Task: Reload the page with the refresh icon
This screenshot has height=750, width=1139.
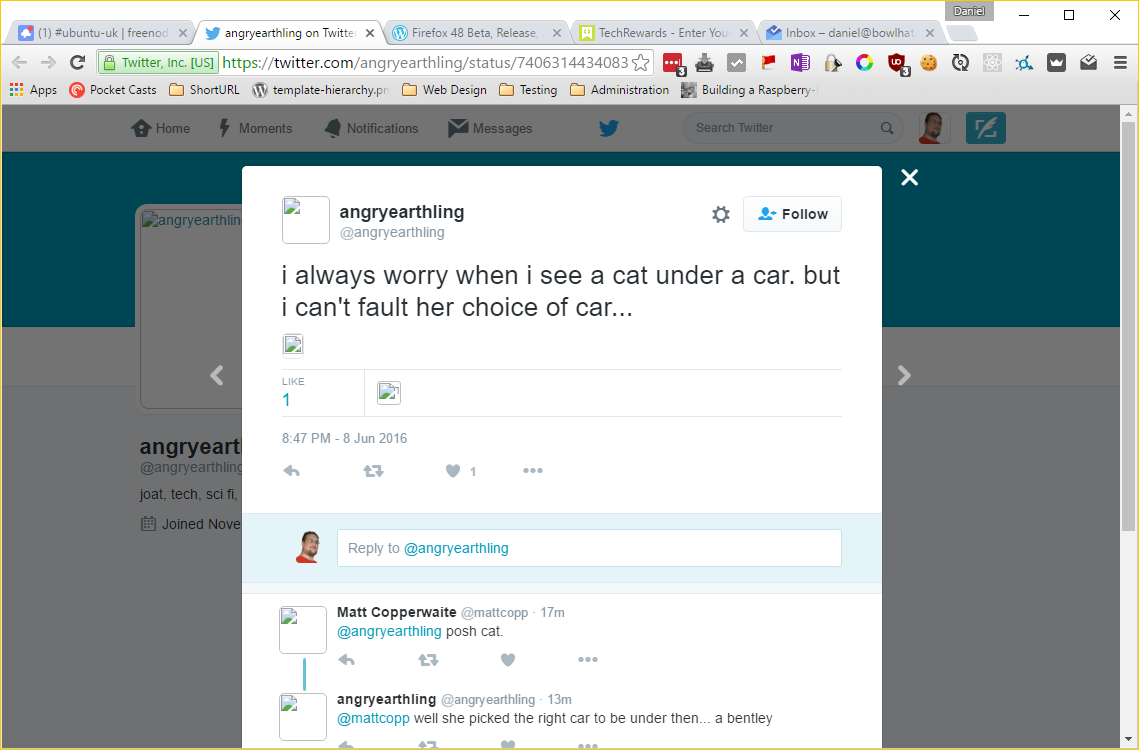Action: pyautogui.click(x=77, y=63)
